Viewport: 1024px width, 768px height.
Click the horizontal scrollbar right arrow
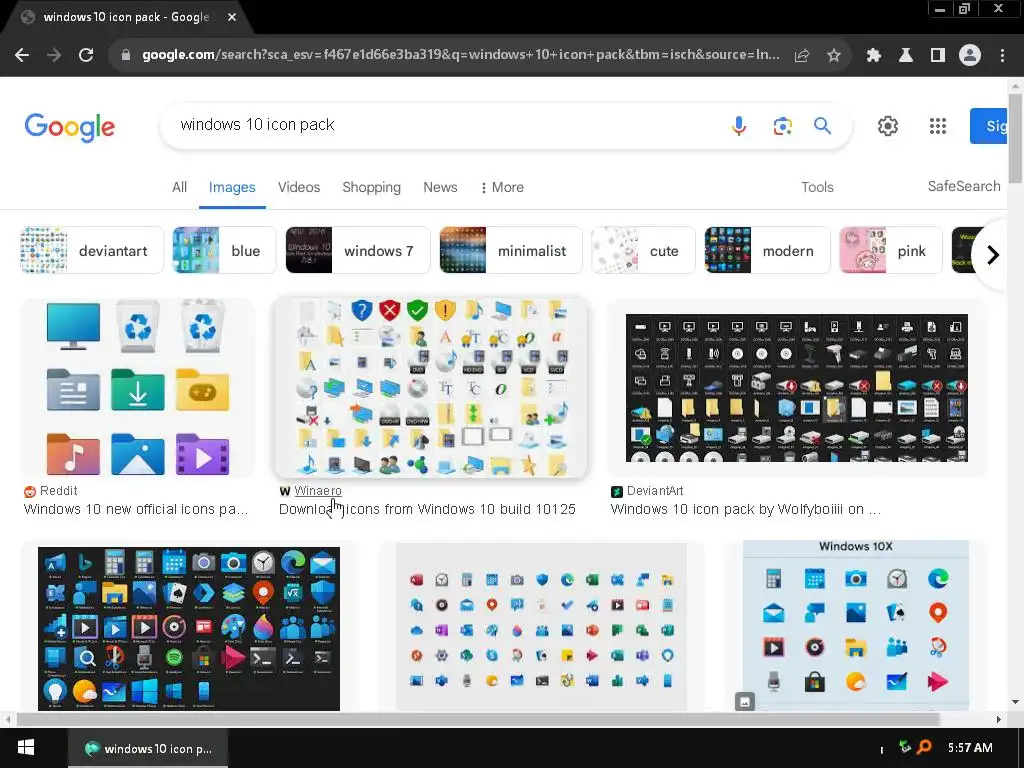(x=999, y=720)
